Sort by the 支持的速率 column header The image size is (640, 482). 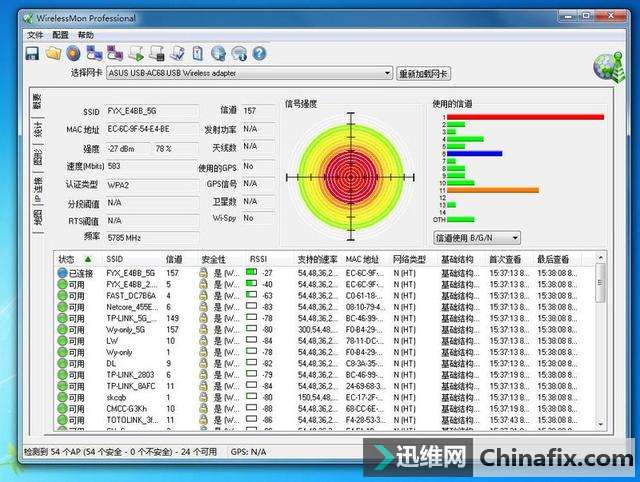click(318, 259)
